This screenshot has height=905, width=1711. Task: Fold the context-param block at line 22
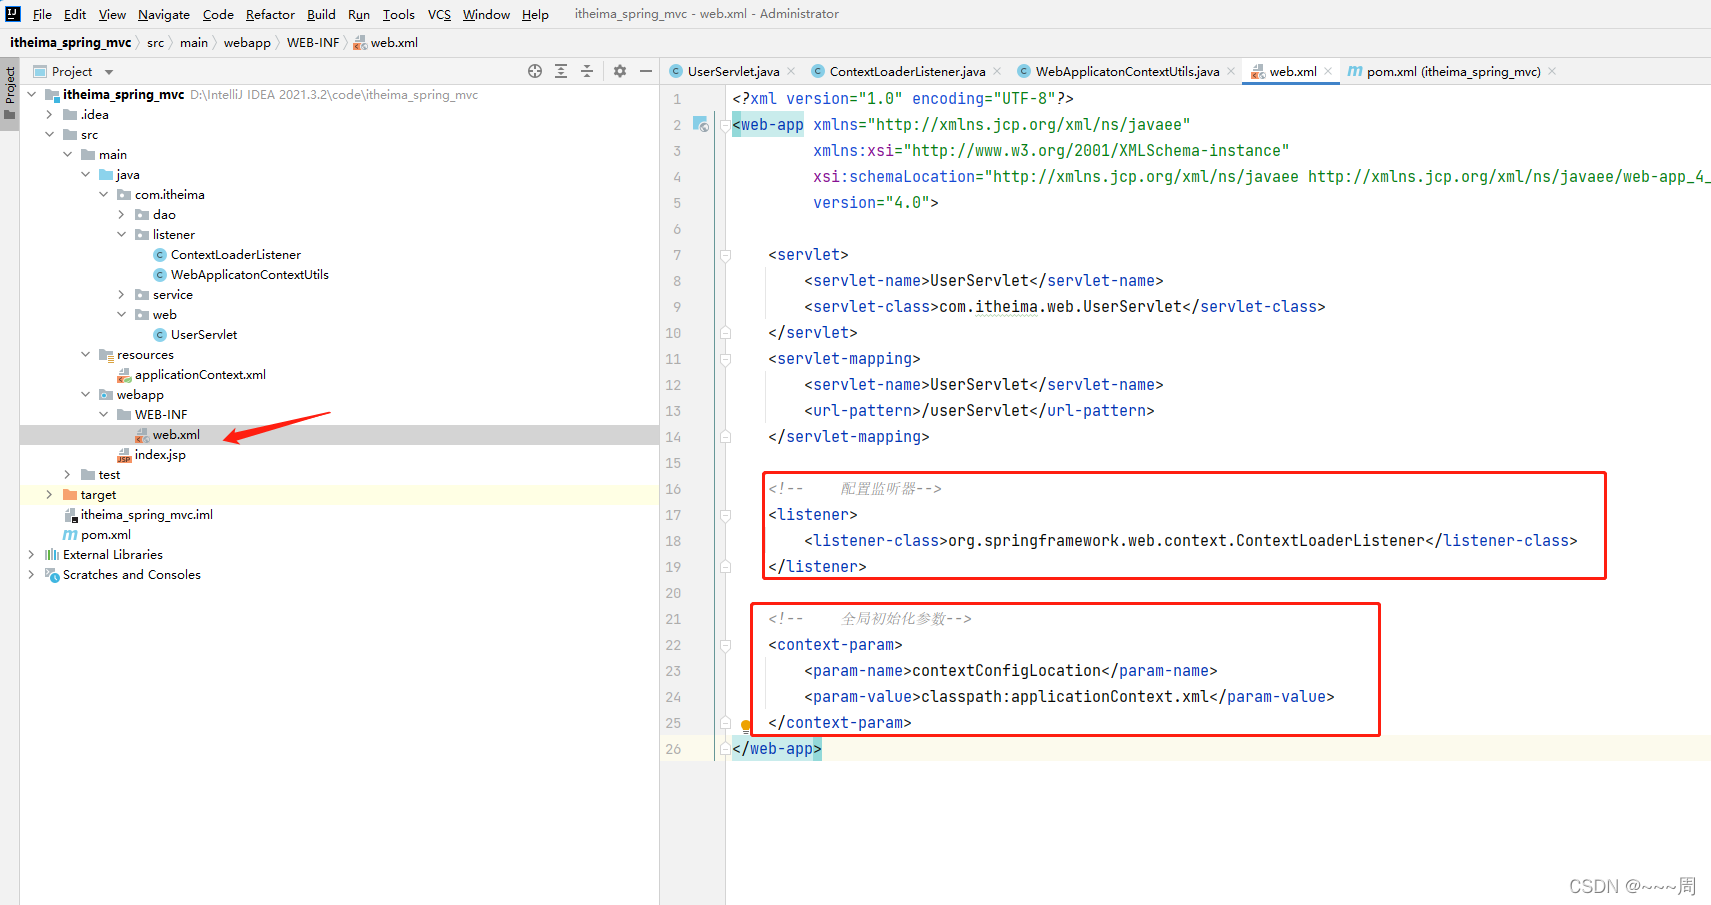click(x=725, y=645)
